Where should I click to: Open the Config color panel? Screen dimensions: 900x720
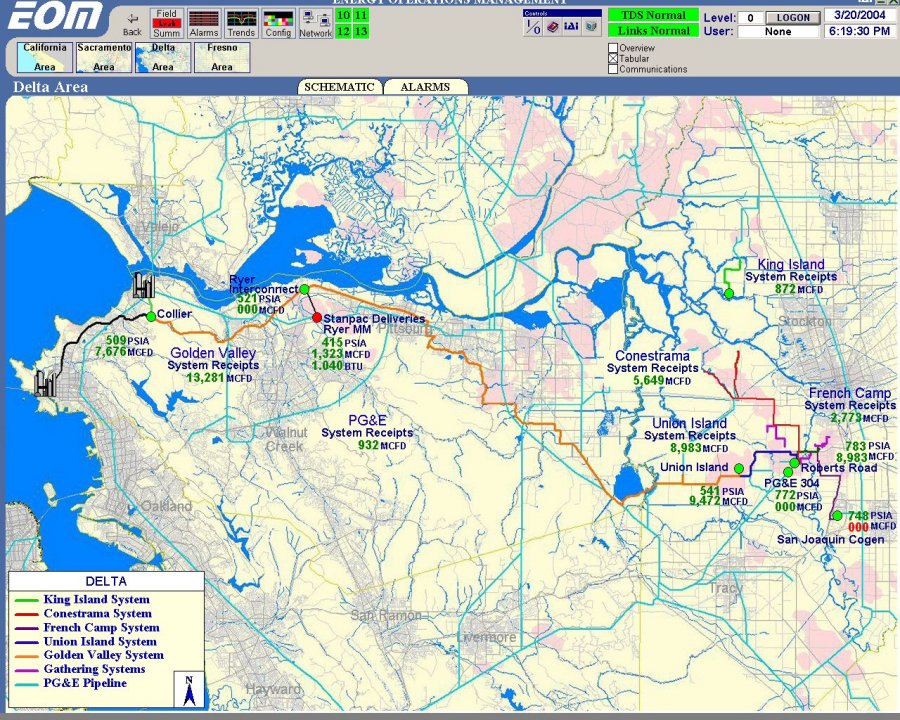[x=278, y=24]
